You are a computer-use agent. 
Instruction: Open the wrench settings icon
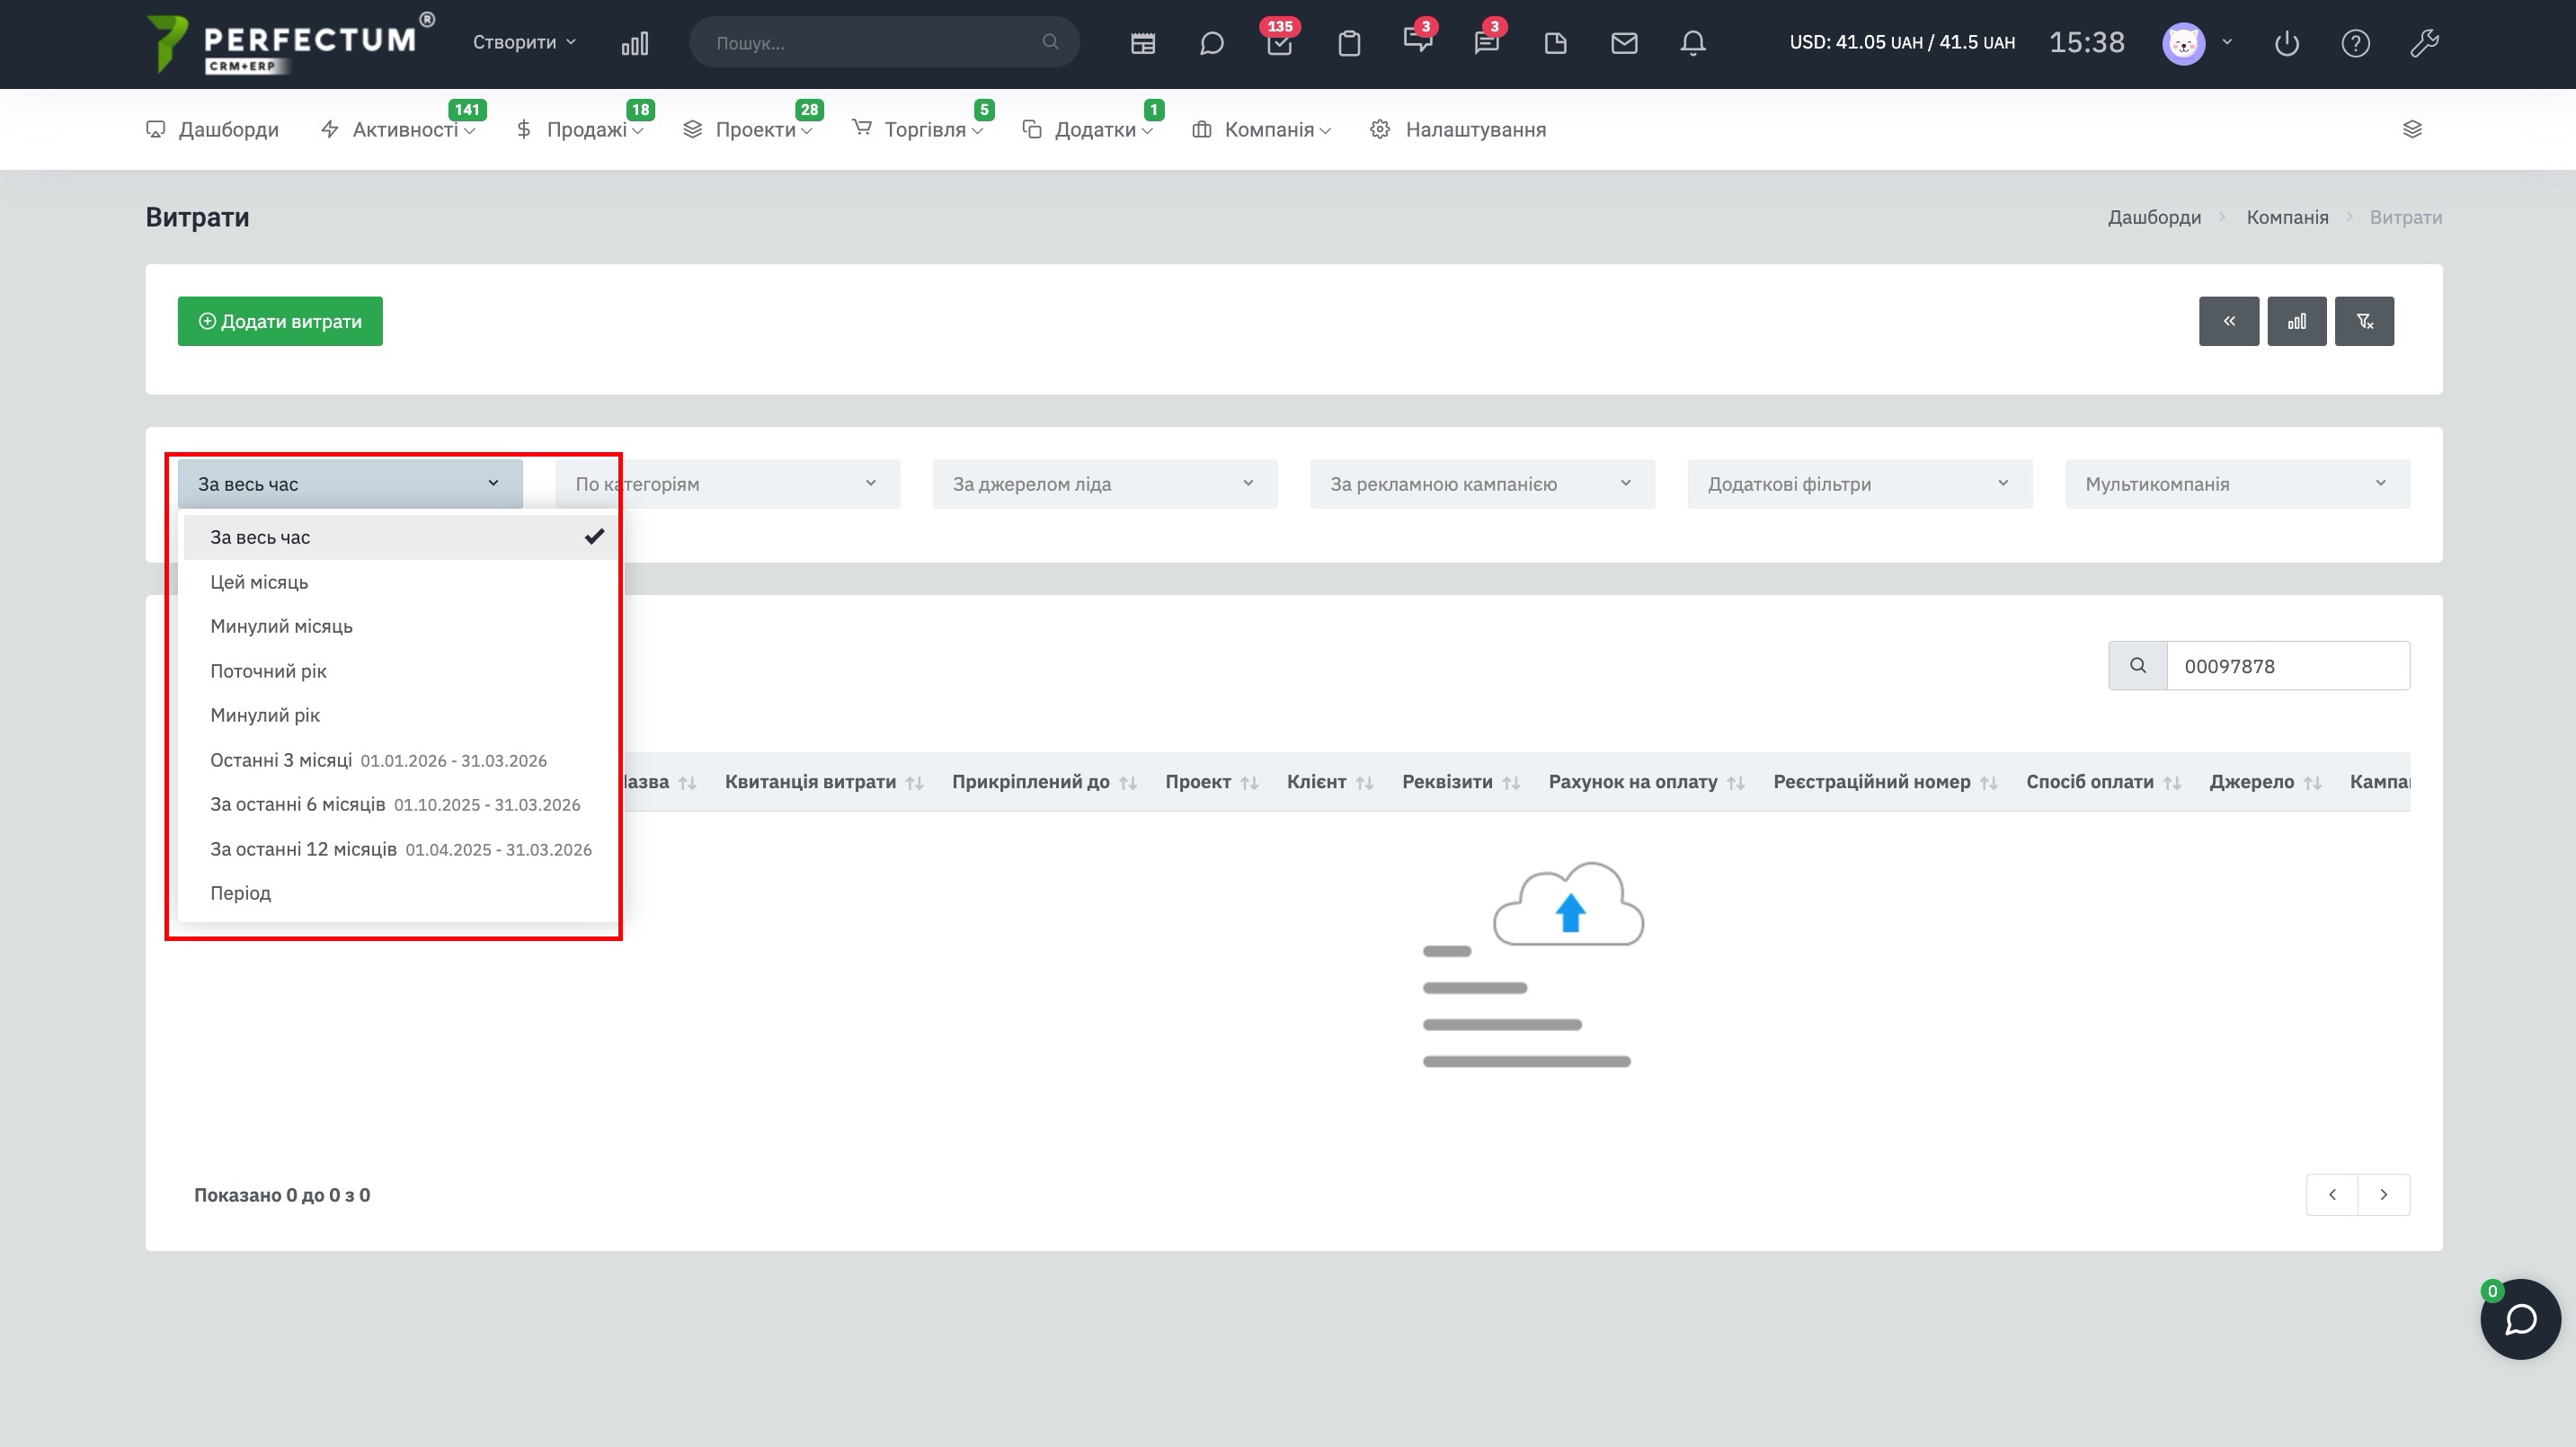coord(2424,43)
